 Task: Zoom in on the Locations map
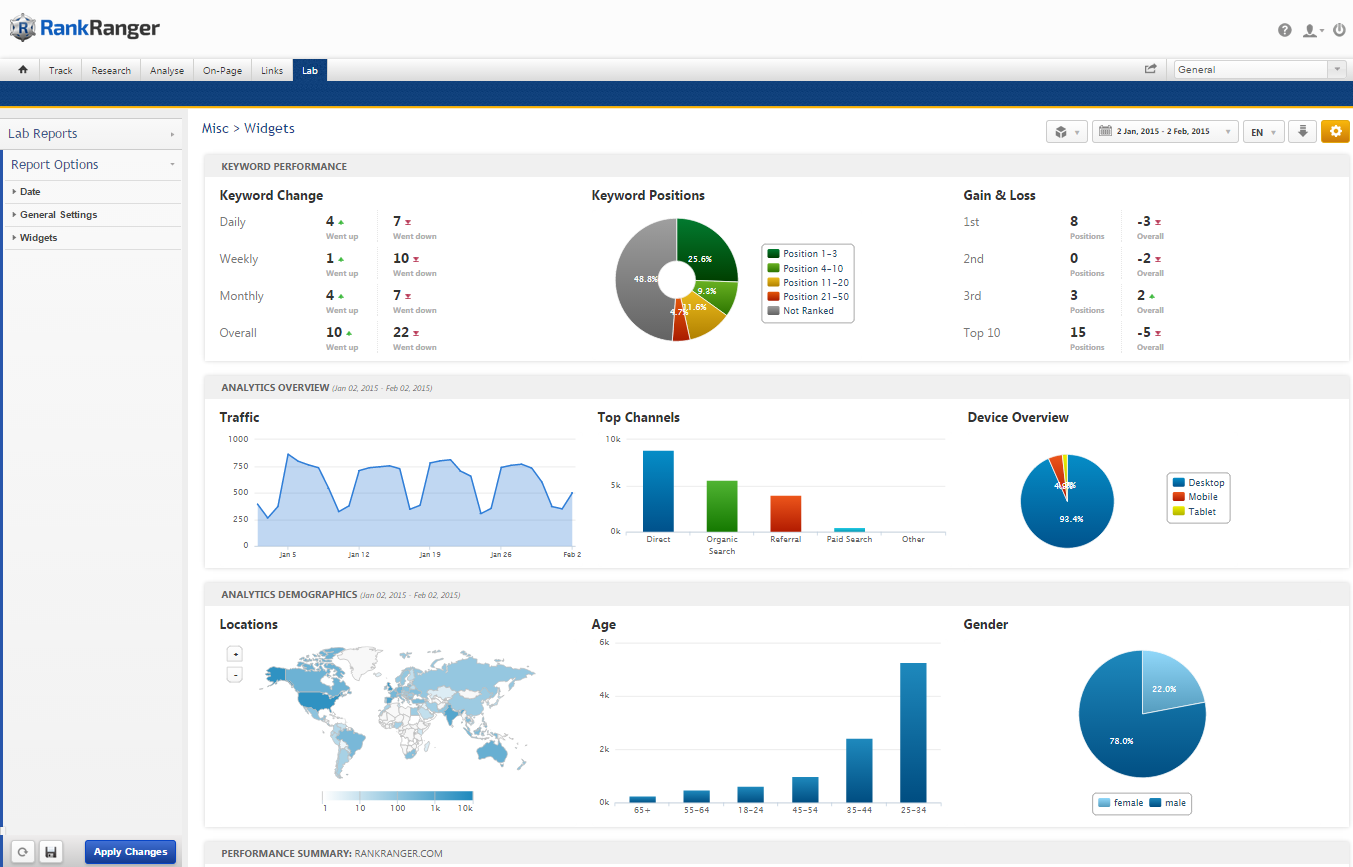pyautogui.click(x=235, y=654)
